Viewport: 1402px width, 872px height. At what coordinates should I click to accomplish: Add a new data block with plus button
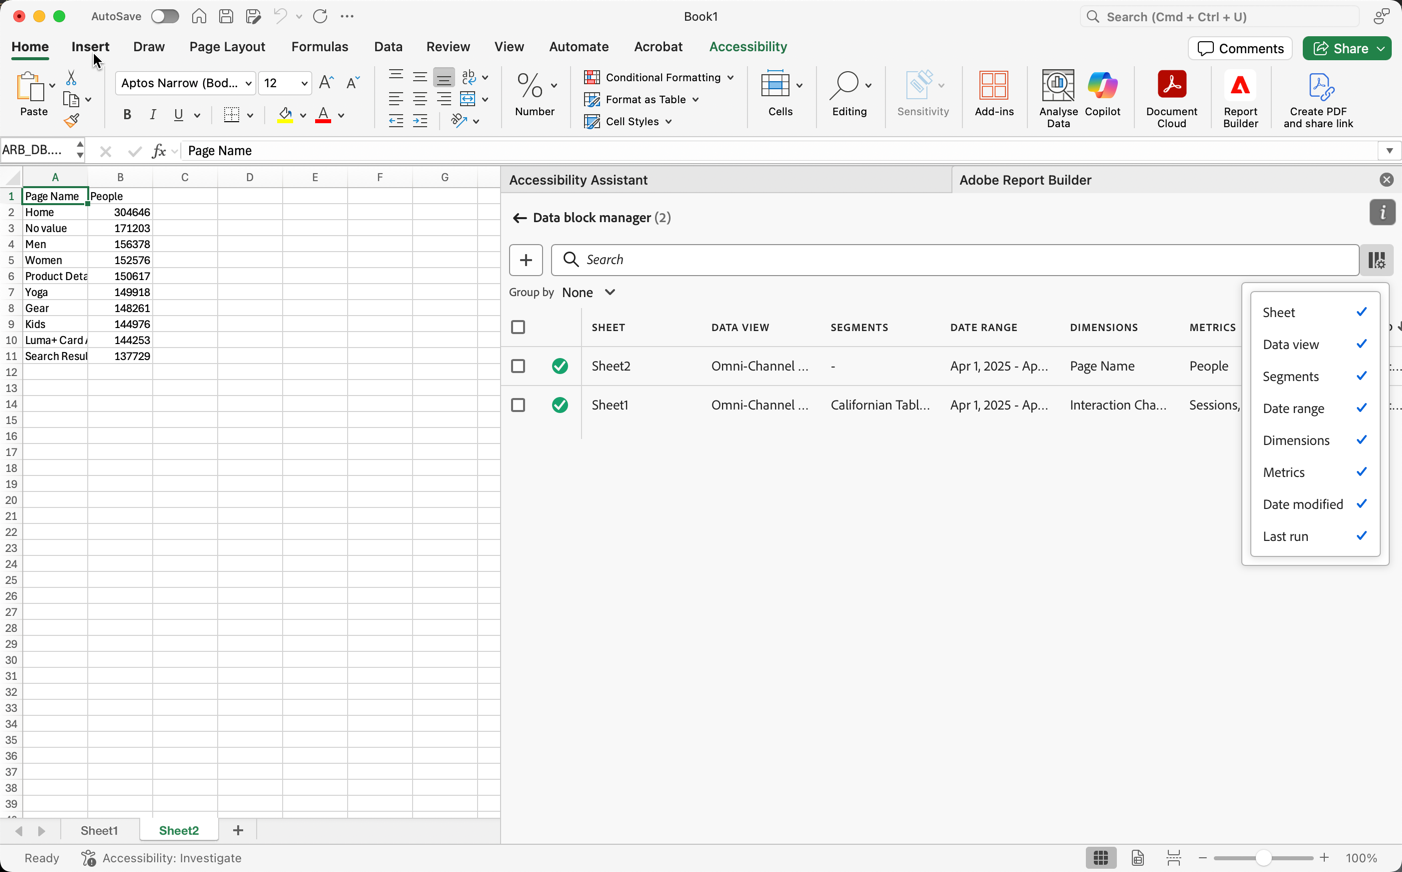click(x=526, y=260)
